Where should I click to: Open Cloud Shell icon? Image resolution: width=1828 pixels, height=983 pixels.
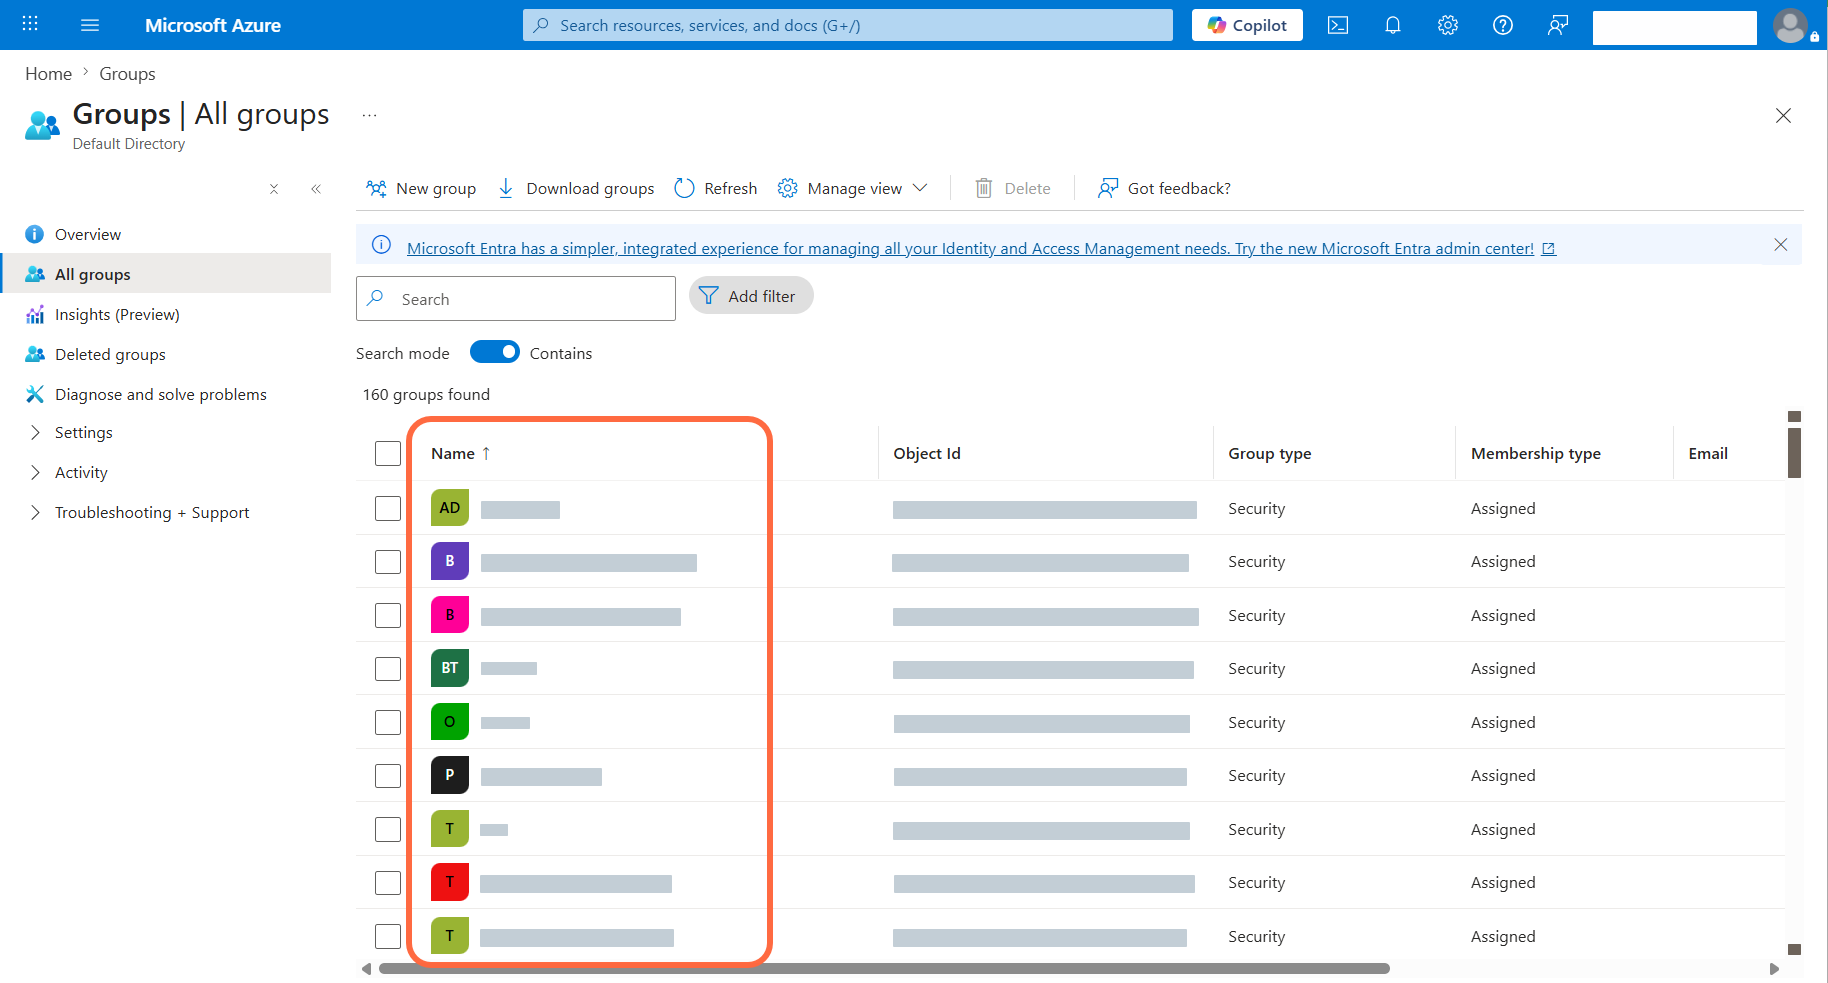1338,25
